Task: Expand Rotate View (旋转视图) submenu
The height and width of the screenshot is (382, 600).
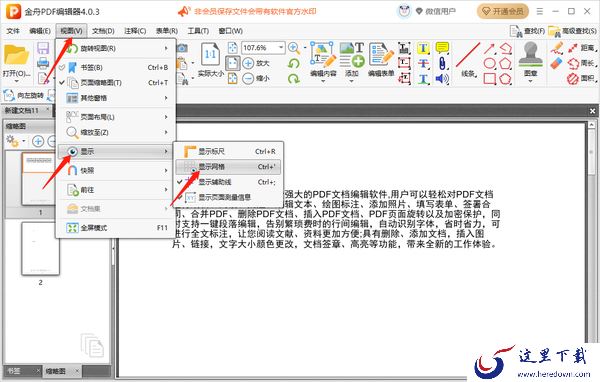Action: [x=116, y=48]
